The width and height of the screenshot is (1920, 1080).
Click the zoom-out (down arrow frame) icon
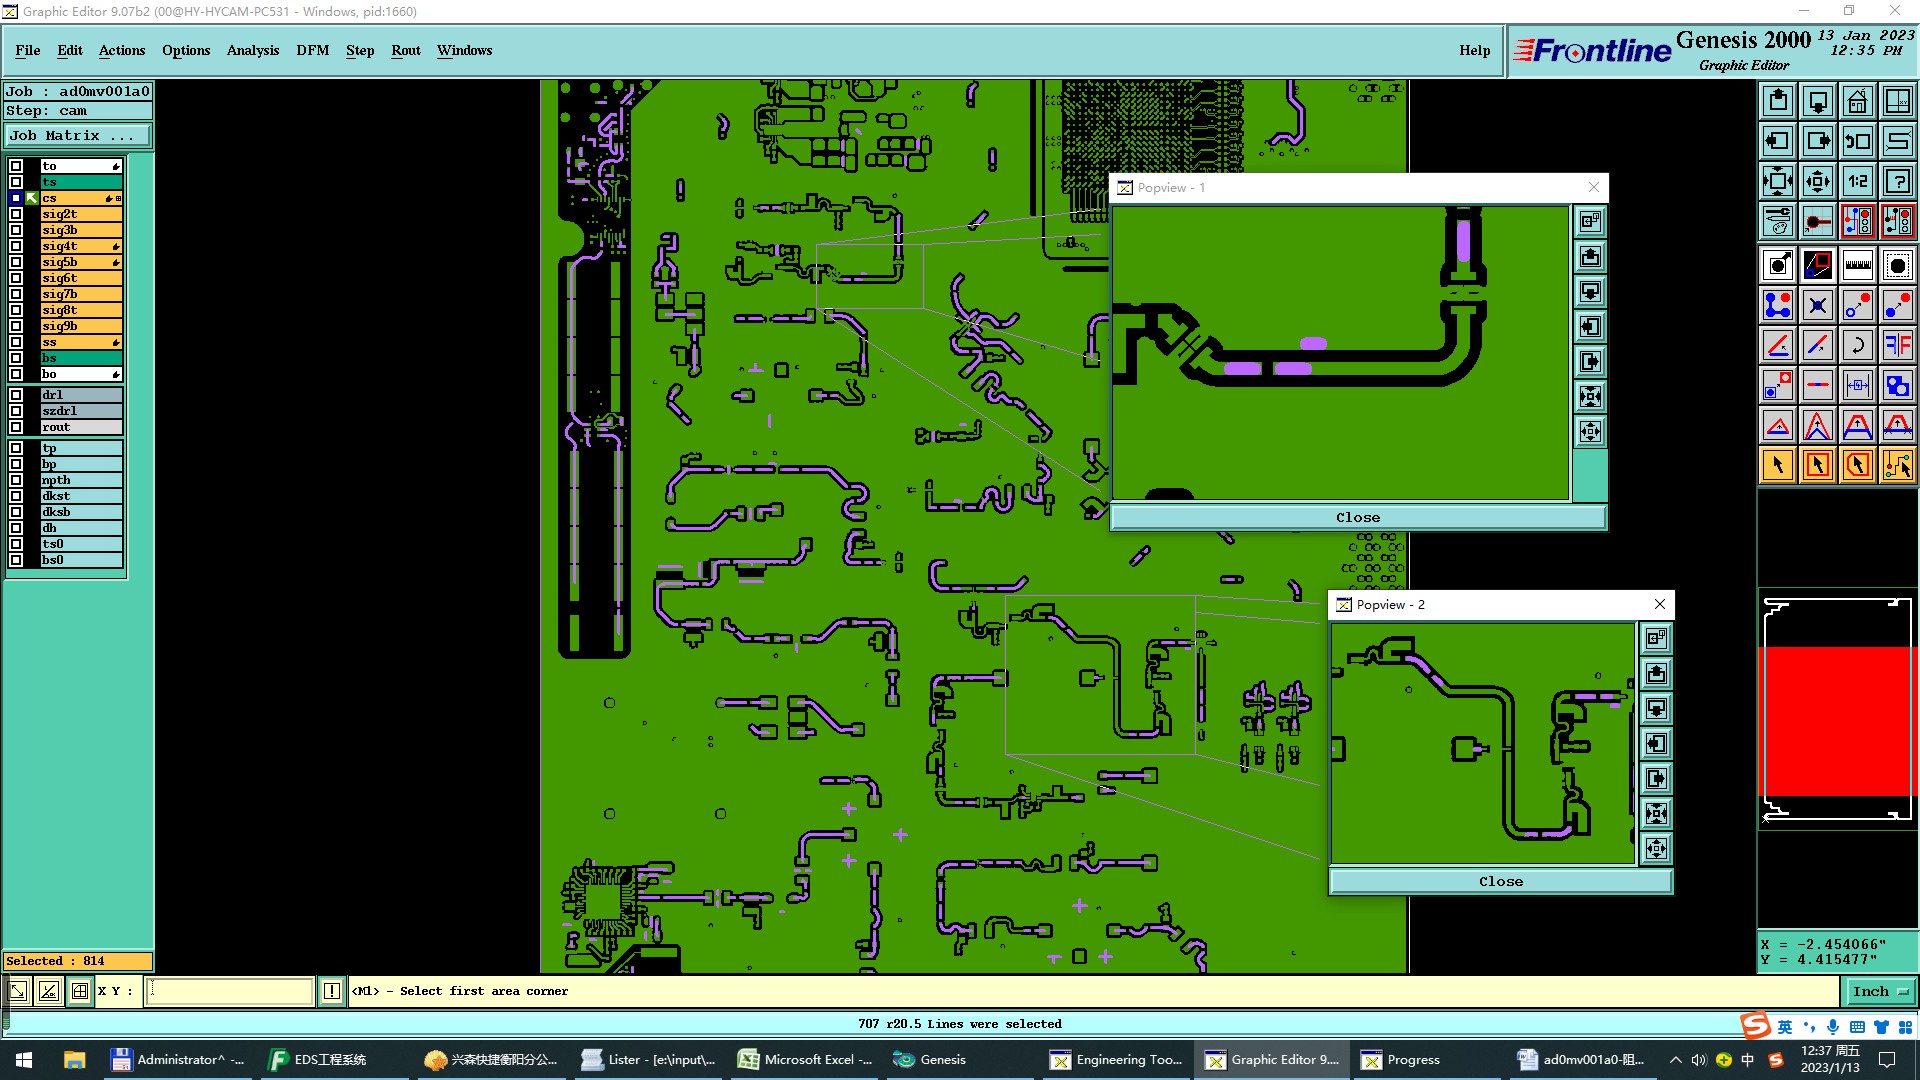(x=1818, y=101)
